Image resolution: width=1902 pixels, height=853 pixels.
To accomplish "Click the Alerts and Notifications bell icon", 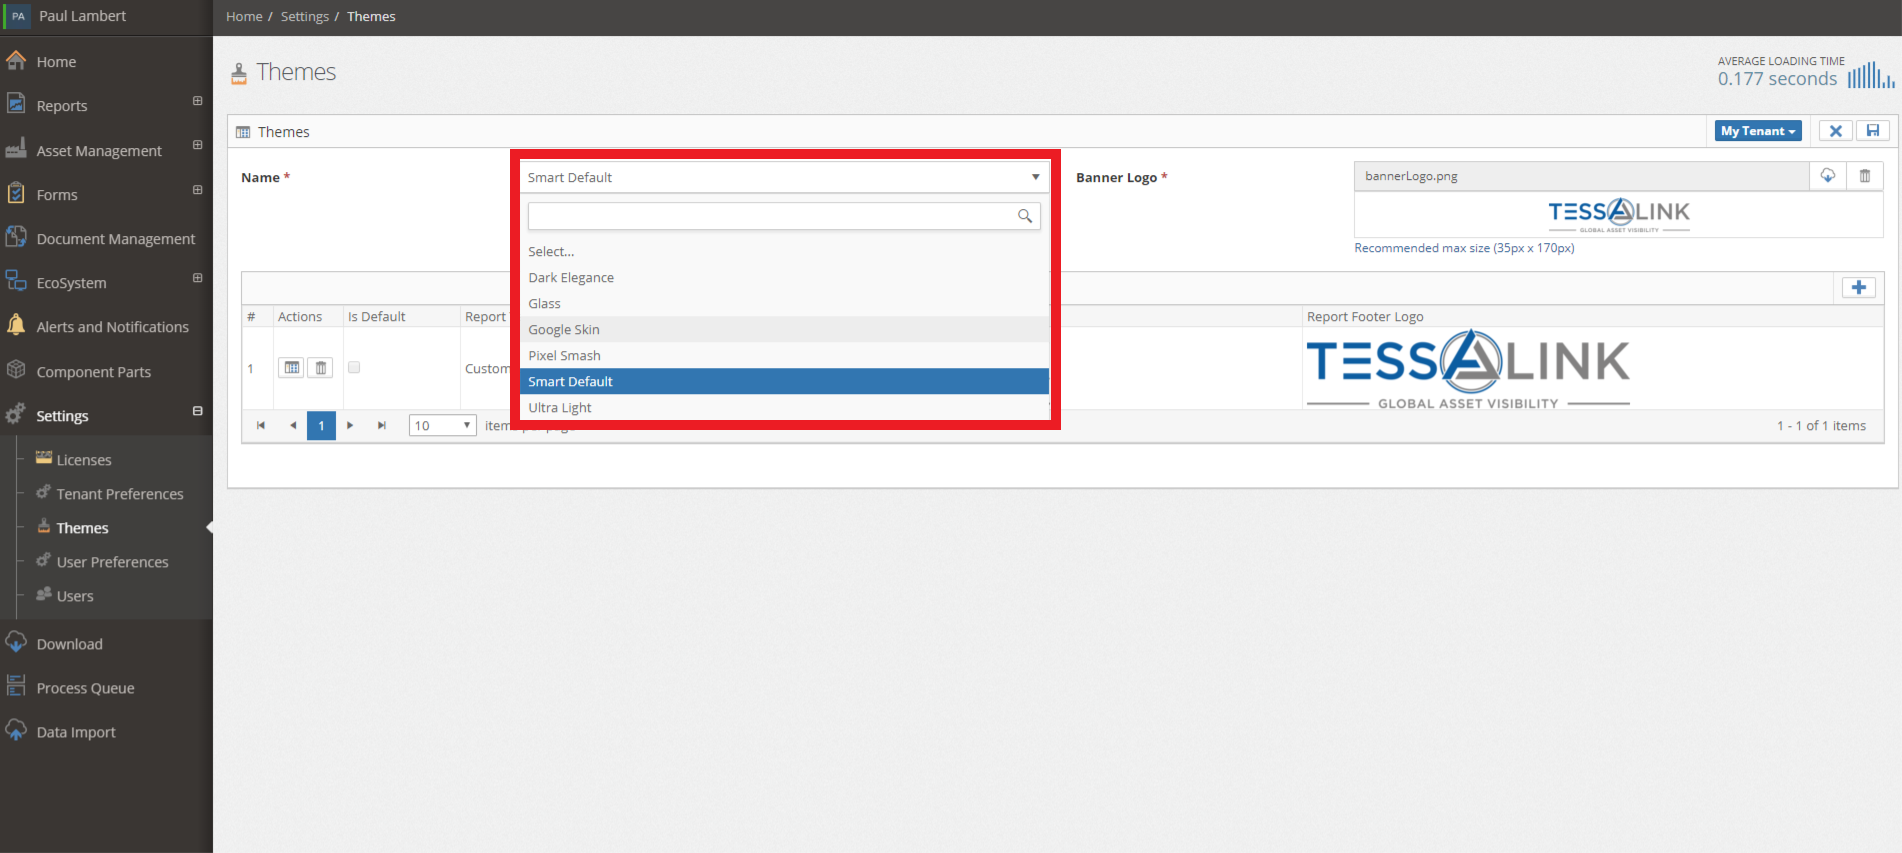I will 16,325.
